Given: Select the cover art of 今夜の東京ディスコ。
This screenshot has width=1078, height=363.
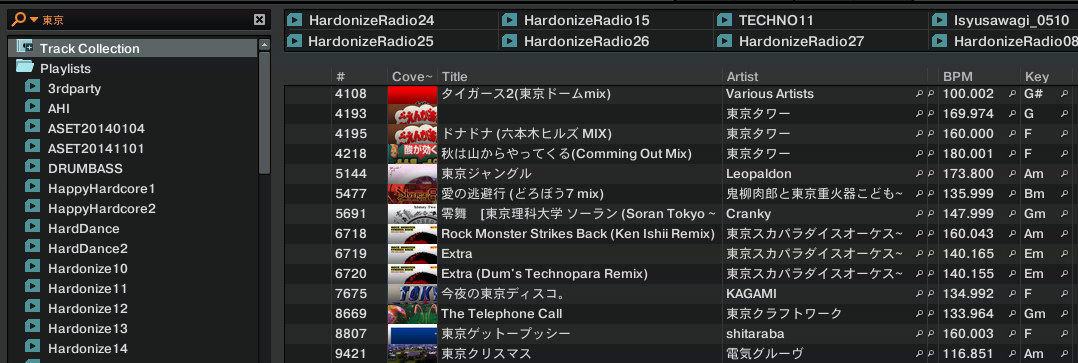Looking at the screenshot, I should [x=412, y=294].
